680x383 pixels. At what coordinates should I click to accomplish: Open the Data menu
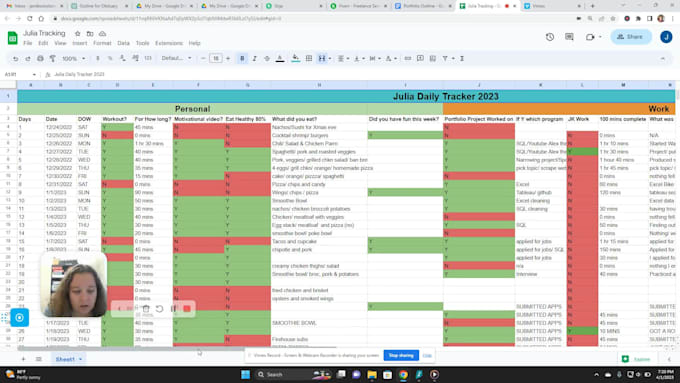click(x=123, y=43)
